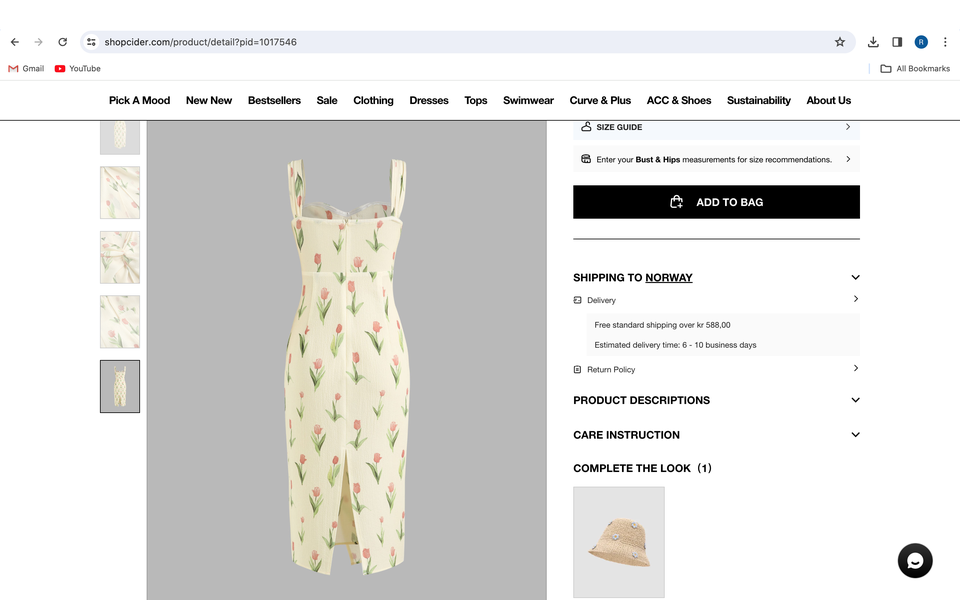Click the estimated delivery time text
Image resolution: width=960 pixels, height=600 pixels.
click(675, 345)
